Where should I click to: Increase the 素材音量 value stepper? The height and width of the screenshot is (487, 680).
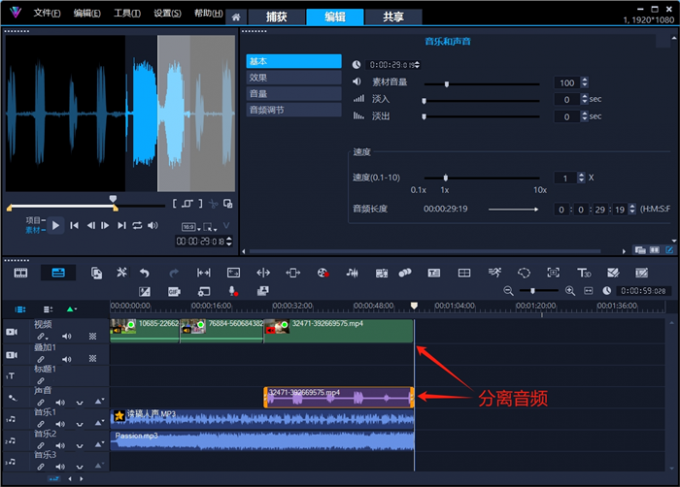point(585,80)
